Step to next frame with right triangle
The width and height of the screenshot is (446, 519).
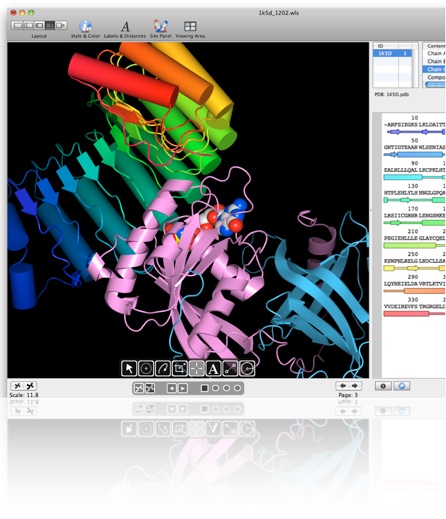183,388
